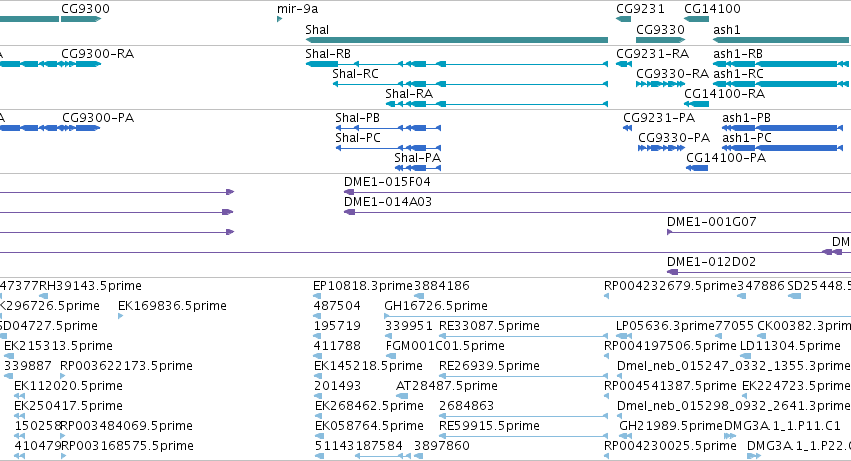The height and width of the screenshot is (461, 851).
Task: Click the CG9231-RA transcript label
Action: click(x=652, y=54)
